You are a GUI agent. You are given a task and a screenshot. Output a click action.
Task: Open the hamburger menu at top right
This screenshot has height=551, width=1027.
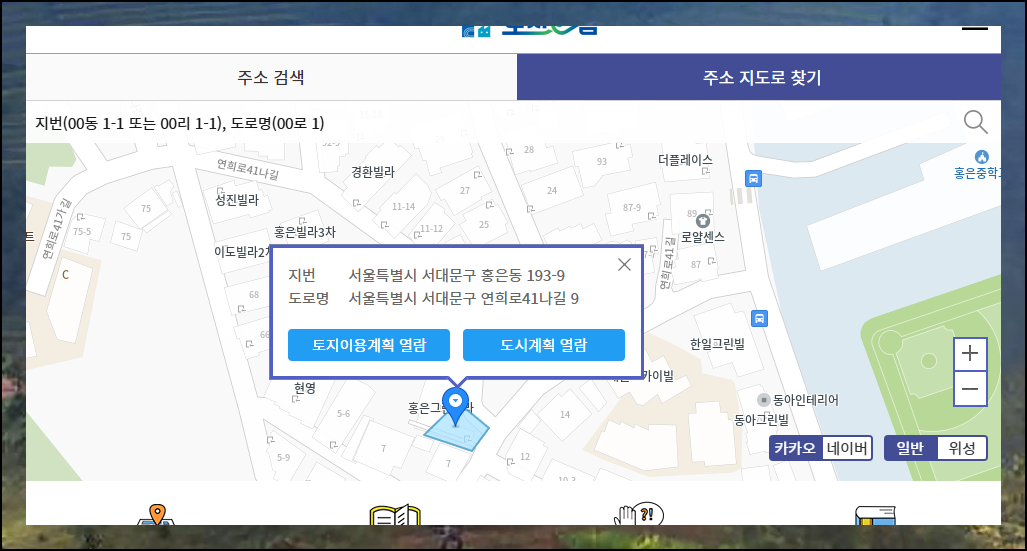pos(975,29)
